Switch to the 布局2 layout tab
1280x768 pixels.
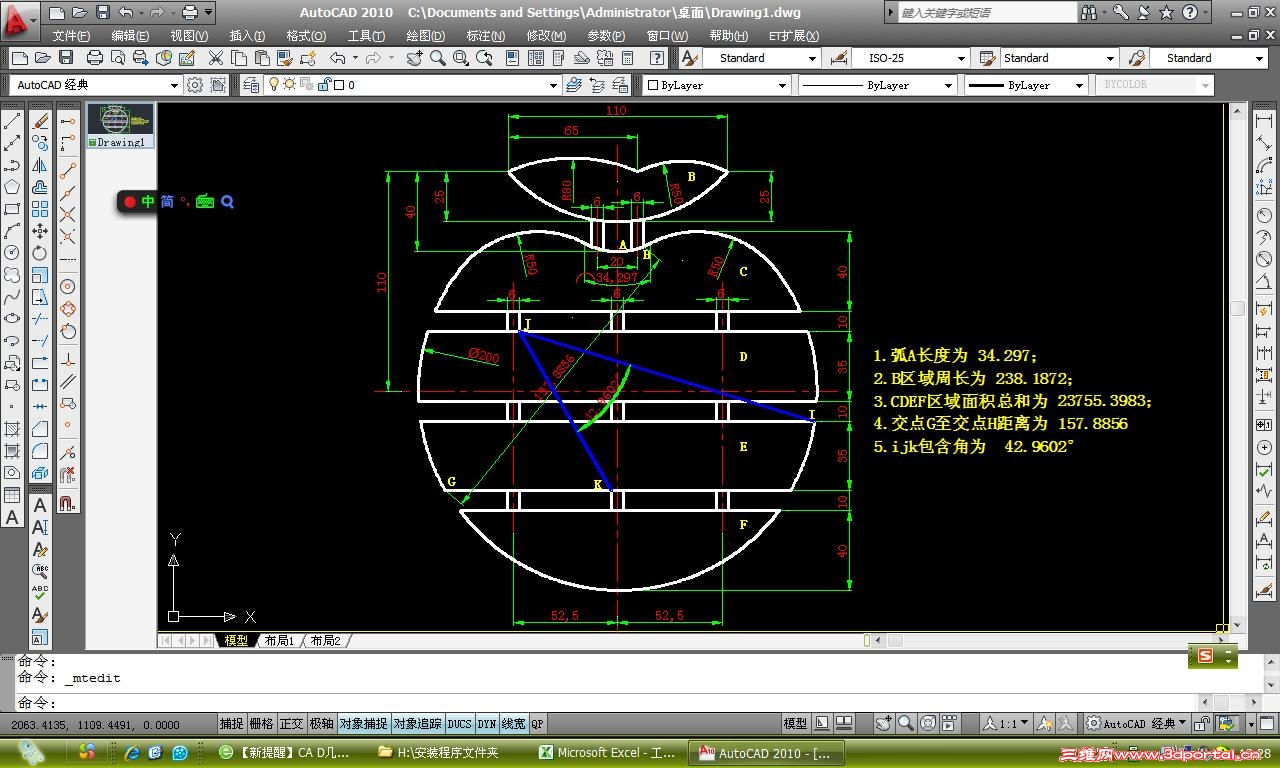pyautogui.click(x=325, y=641)
